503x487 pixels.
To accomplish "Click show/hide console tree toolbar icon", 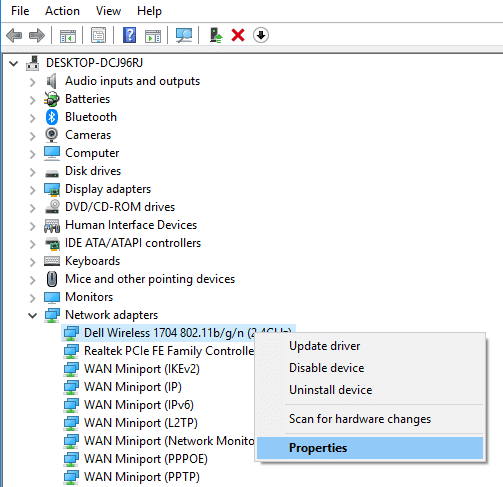I will coord(68,36).
